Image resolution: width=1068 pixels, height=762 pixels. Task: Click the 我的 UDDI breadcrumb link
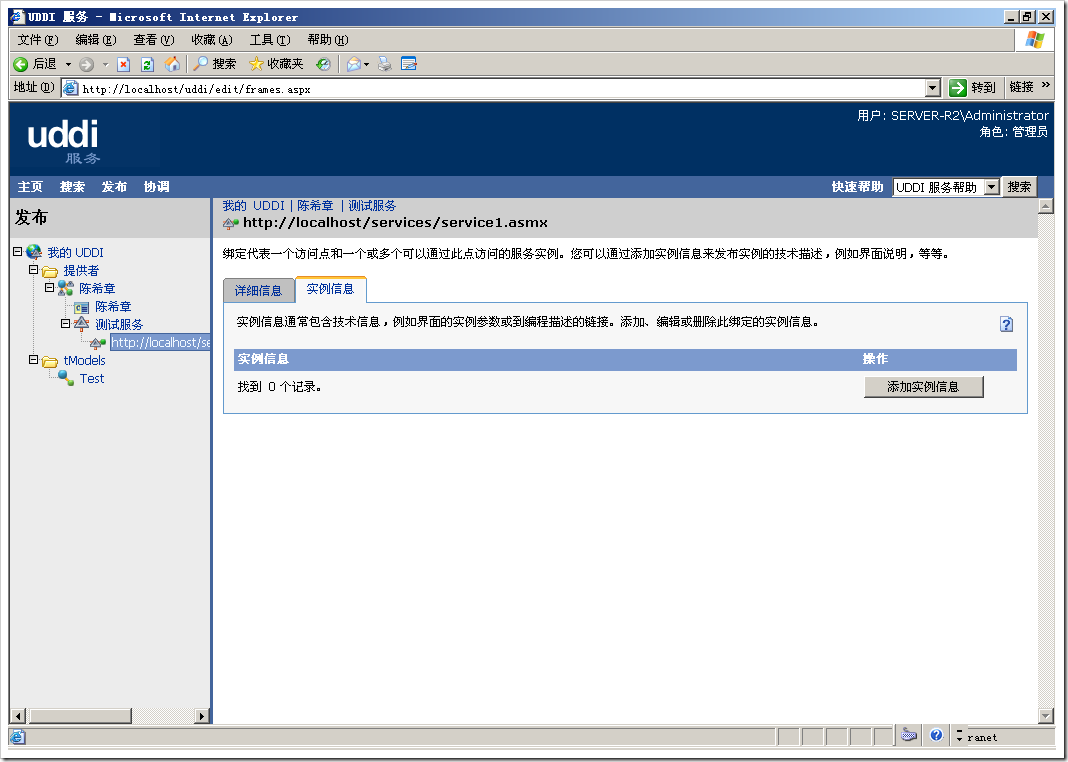pos(253,206)
